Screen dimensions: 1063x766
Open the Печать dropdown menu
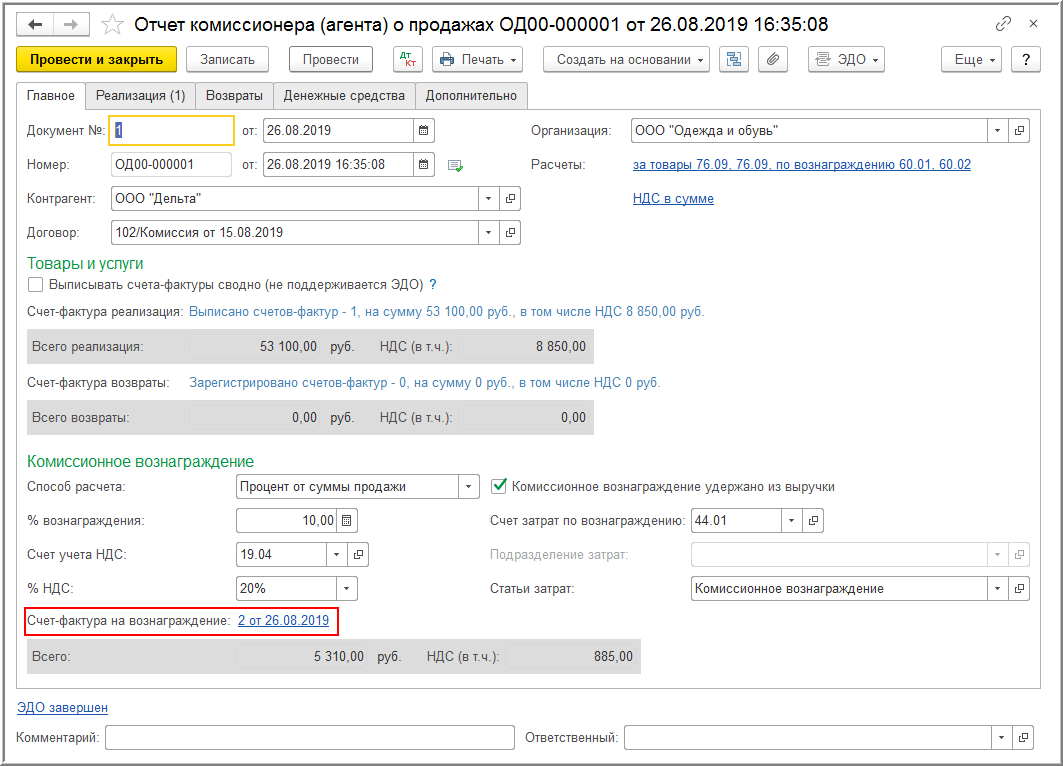[477, 60]
